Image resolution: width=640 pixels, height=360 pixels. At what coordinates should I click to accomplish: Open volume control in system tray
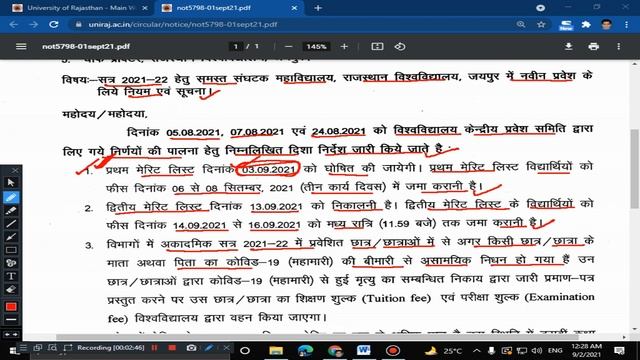coord(537,351)
